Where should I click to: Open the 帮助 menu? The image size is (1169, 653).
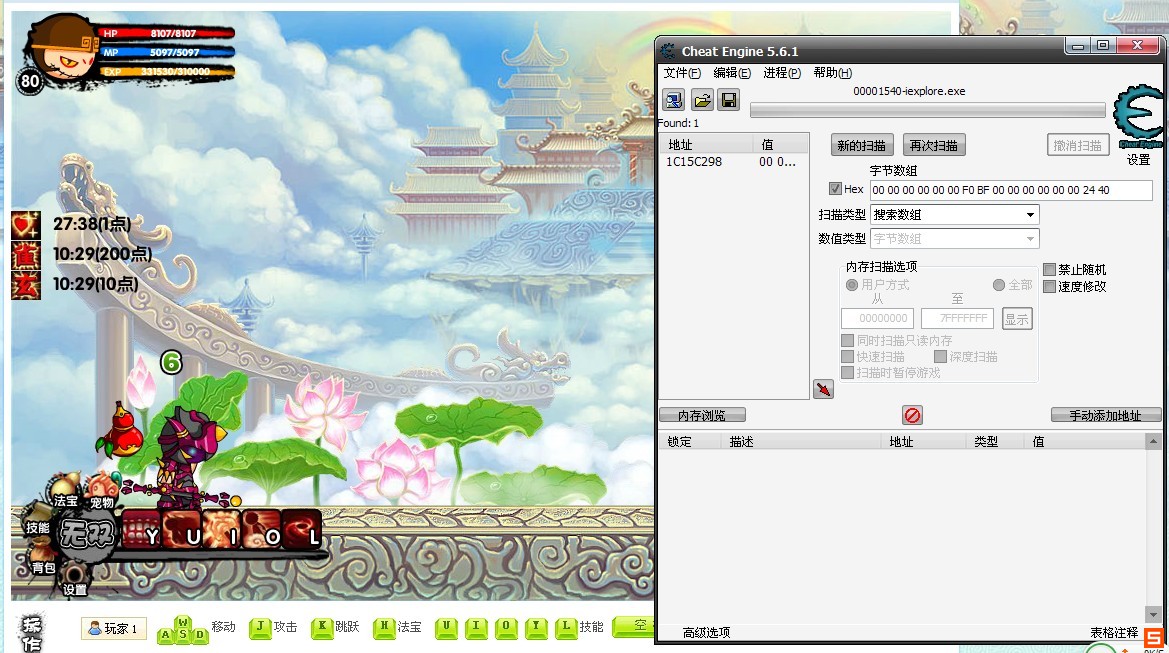click(832, 72)
